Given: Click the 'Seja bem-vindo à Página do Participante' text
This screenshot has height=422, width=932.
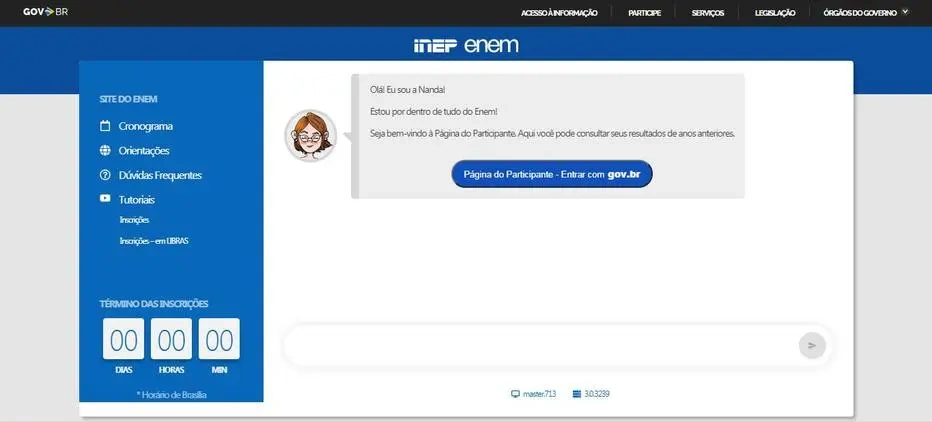Looking at the screenshot, I should pos(552,134).
